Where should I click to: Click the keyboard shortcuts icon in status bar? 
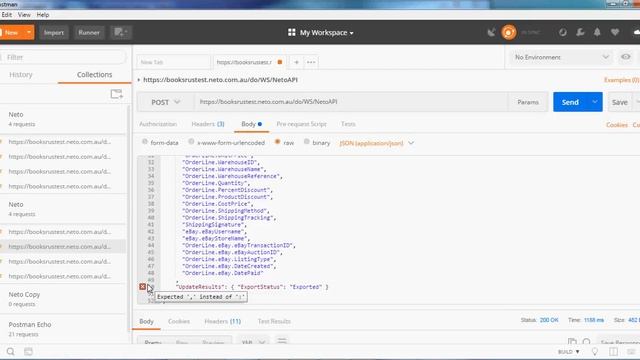pos(631,351)
